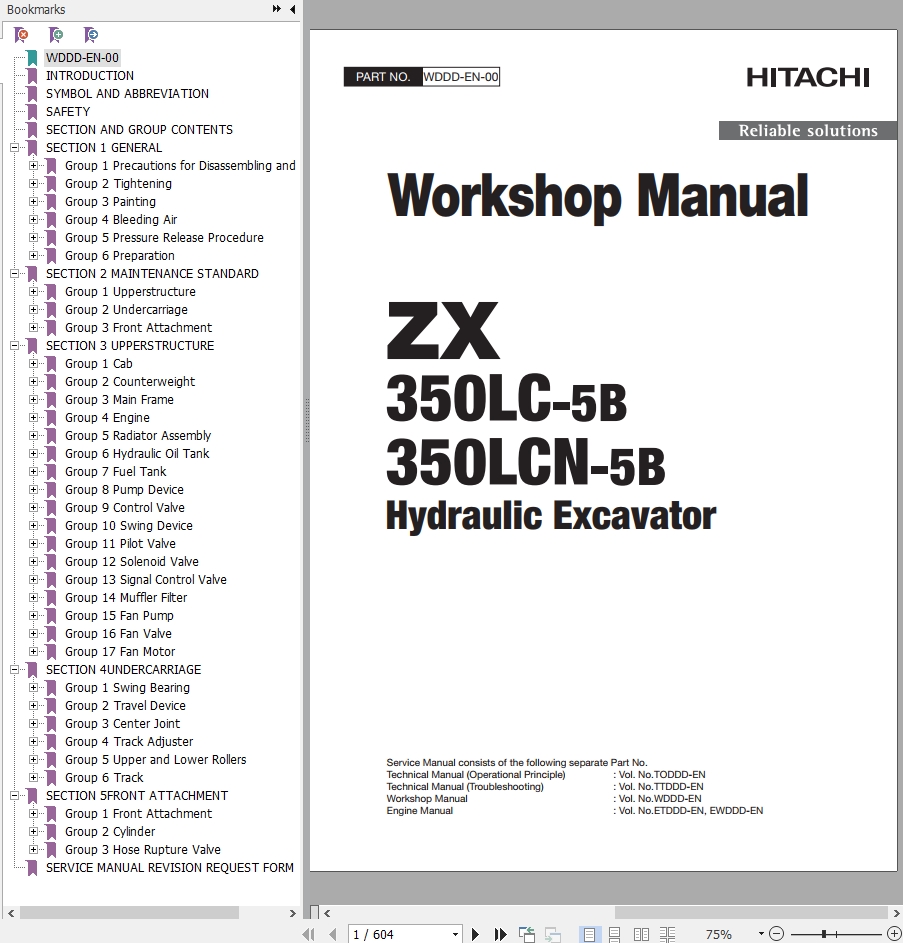Screen dimensions: 903x943
Task: Open Group 1 Upperstructure bookmark
Action: point(131,292)
